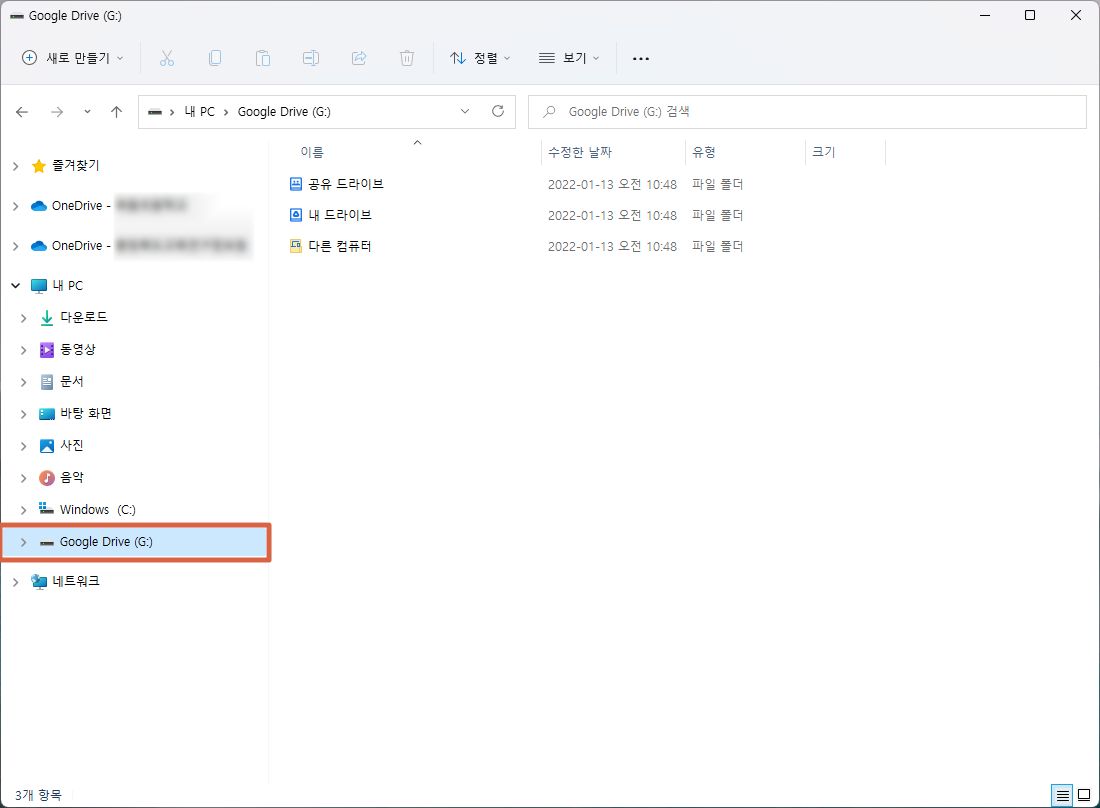Switch to large icons view in status bar
This screenshot has height=808, width=1100.
coord(1084,795)
